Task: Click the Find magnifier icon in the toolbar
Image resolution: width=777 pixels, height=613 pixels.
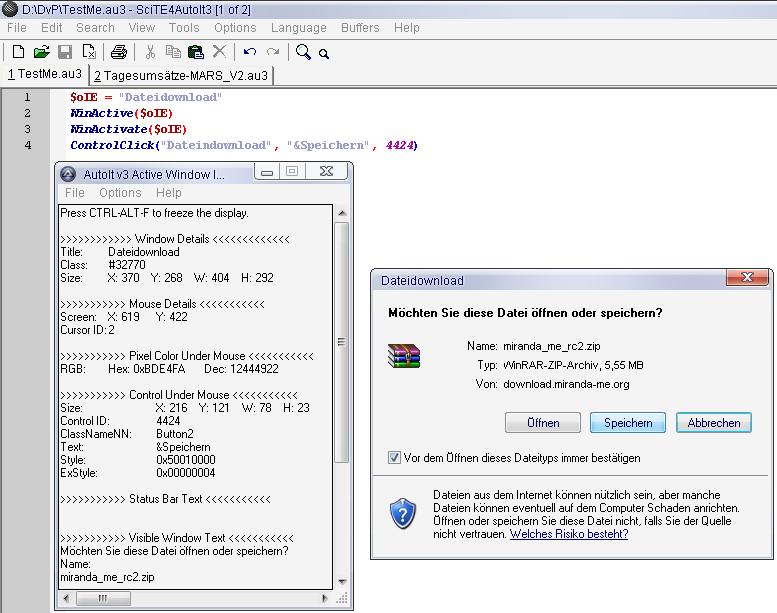Action: (x=302, y=52)
